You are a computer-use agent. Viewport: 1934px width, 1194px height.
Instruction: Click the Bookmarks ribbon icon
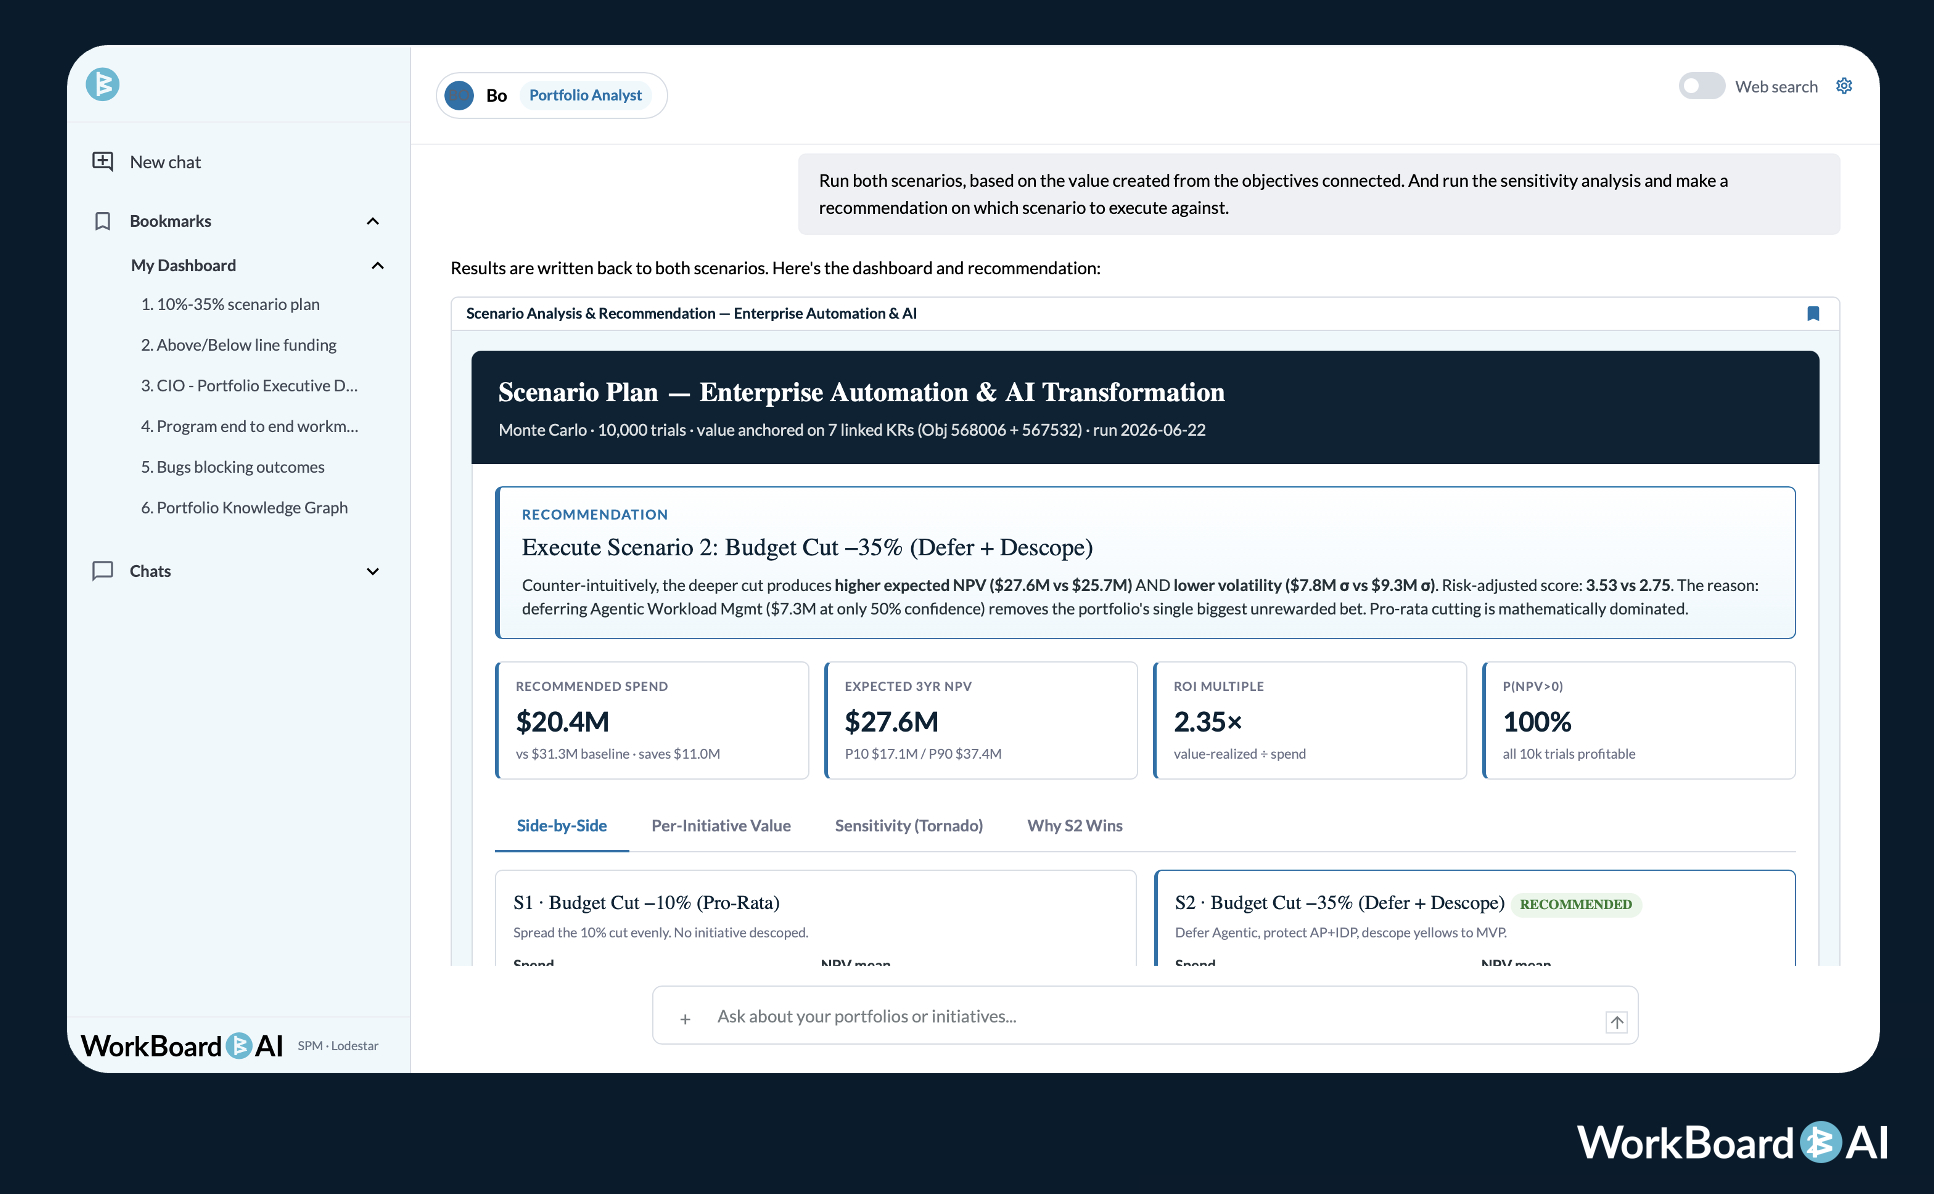click(102, 221)
